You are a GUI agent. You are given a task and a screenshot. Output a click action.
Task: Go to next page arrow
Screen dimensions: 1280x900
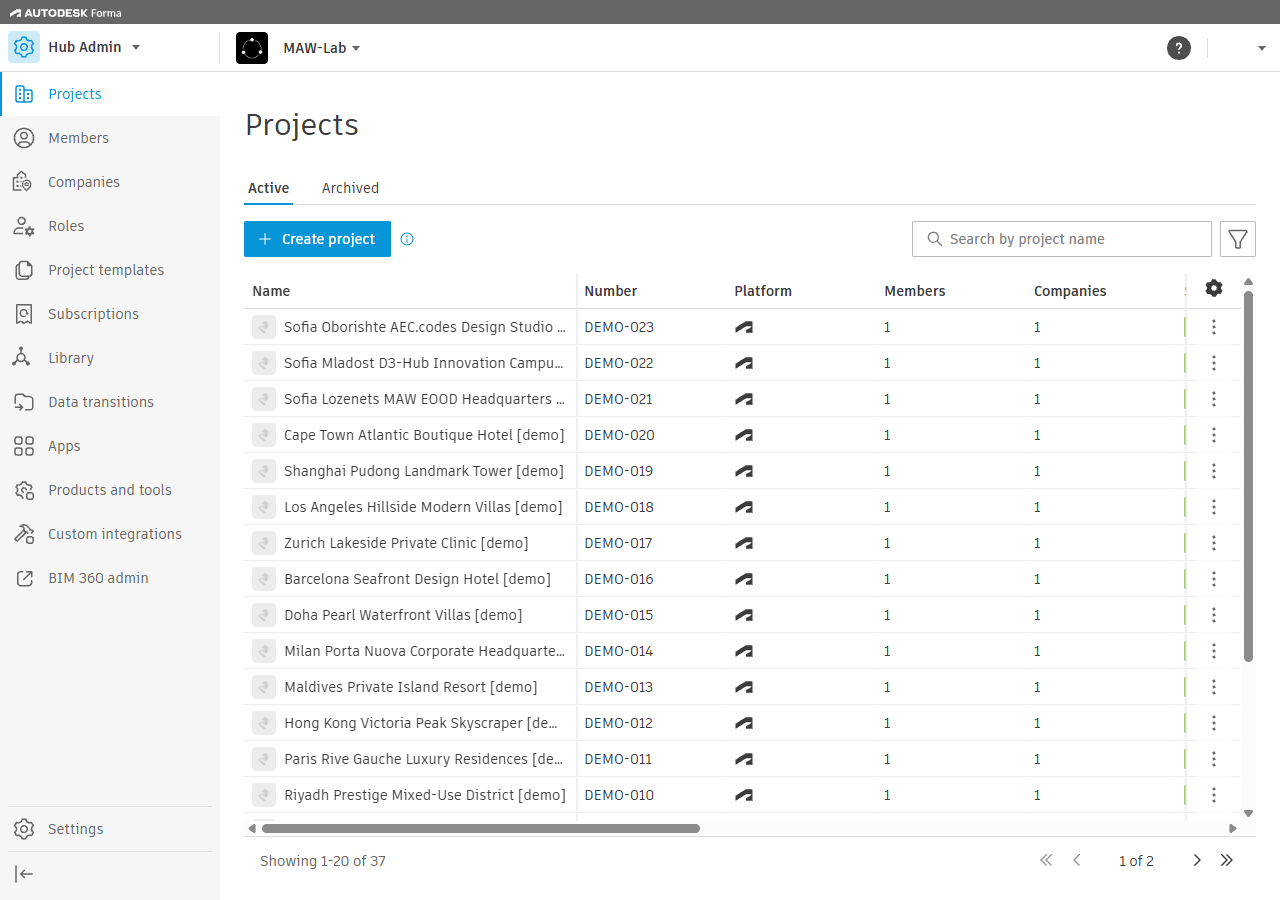click(x=1197, y=860)
